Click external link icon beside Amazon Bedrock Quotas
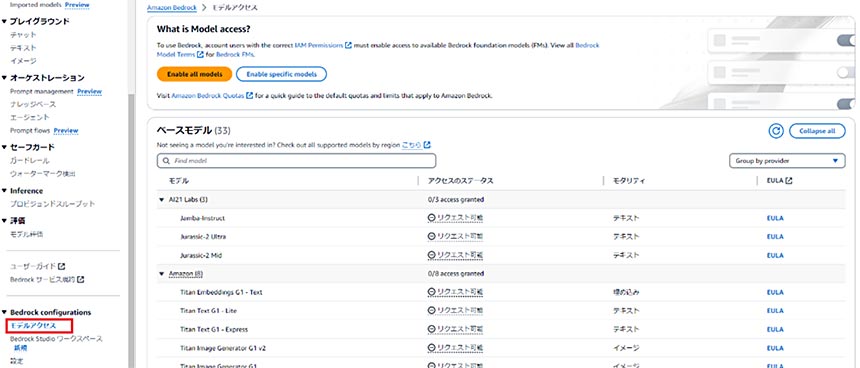The height and width of the screenshot is (368, 860). 250,95
